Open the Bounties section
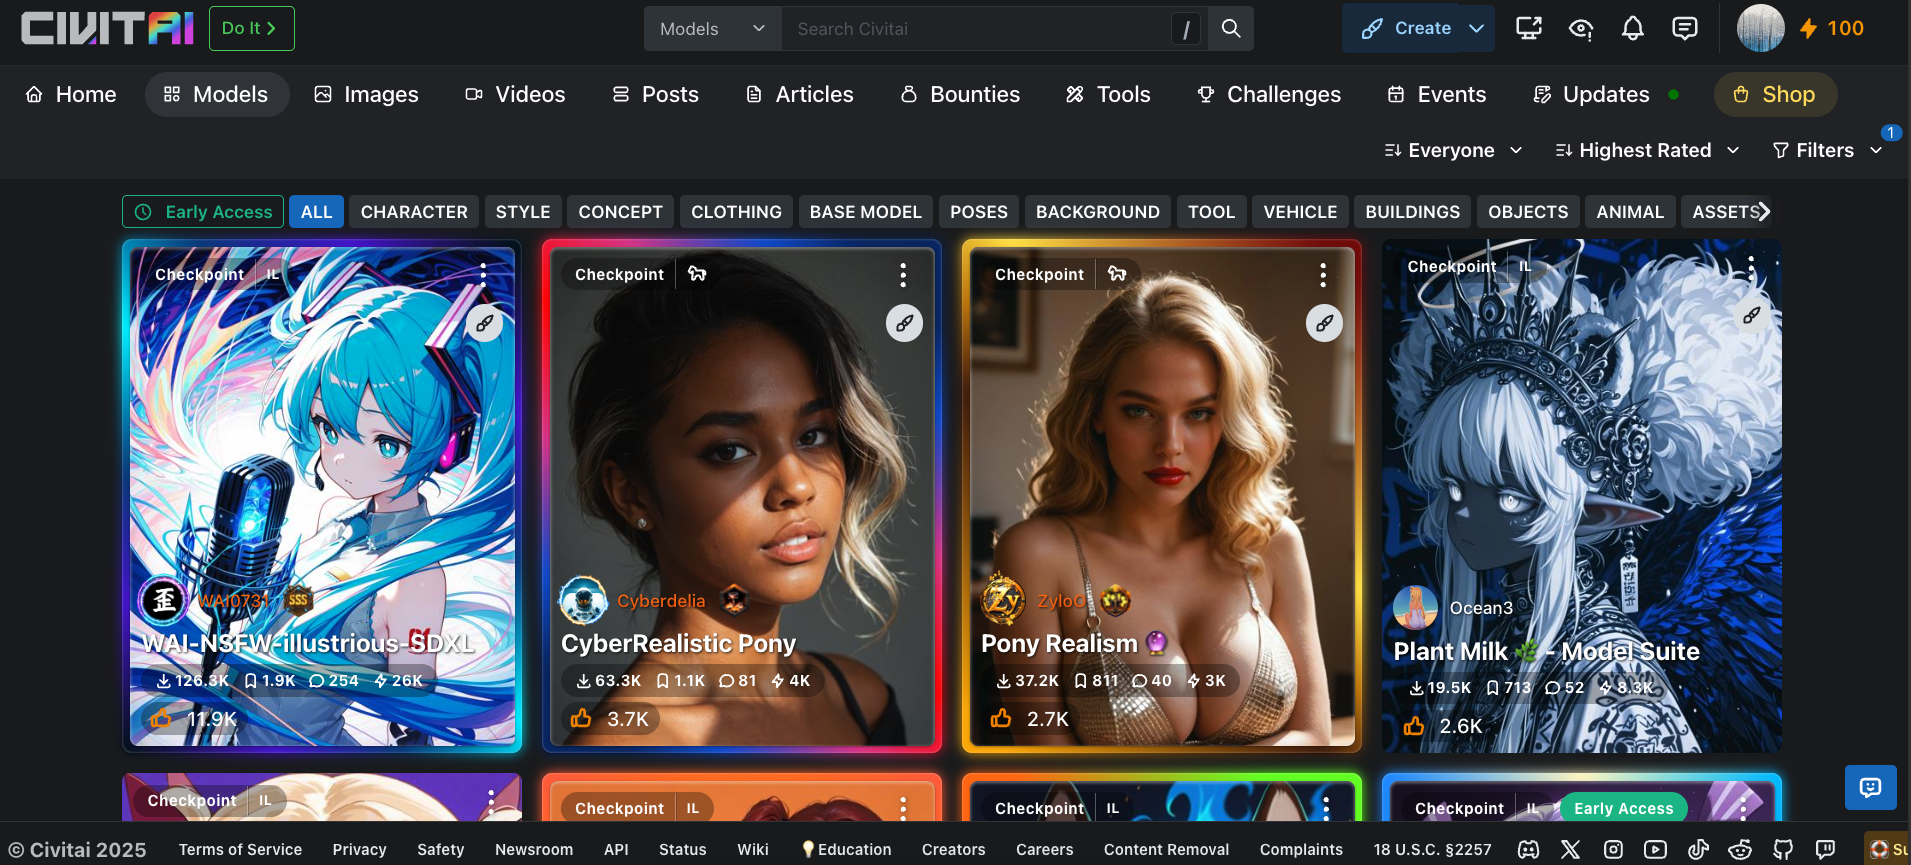The image size is (1911, 865). tap(960, 94)
